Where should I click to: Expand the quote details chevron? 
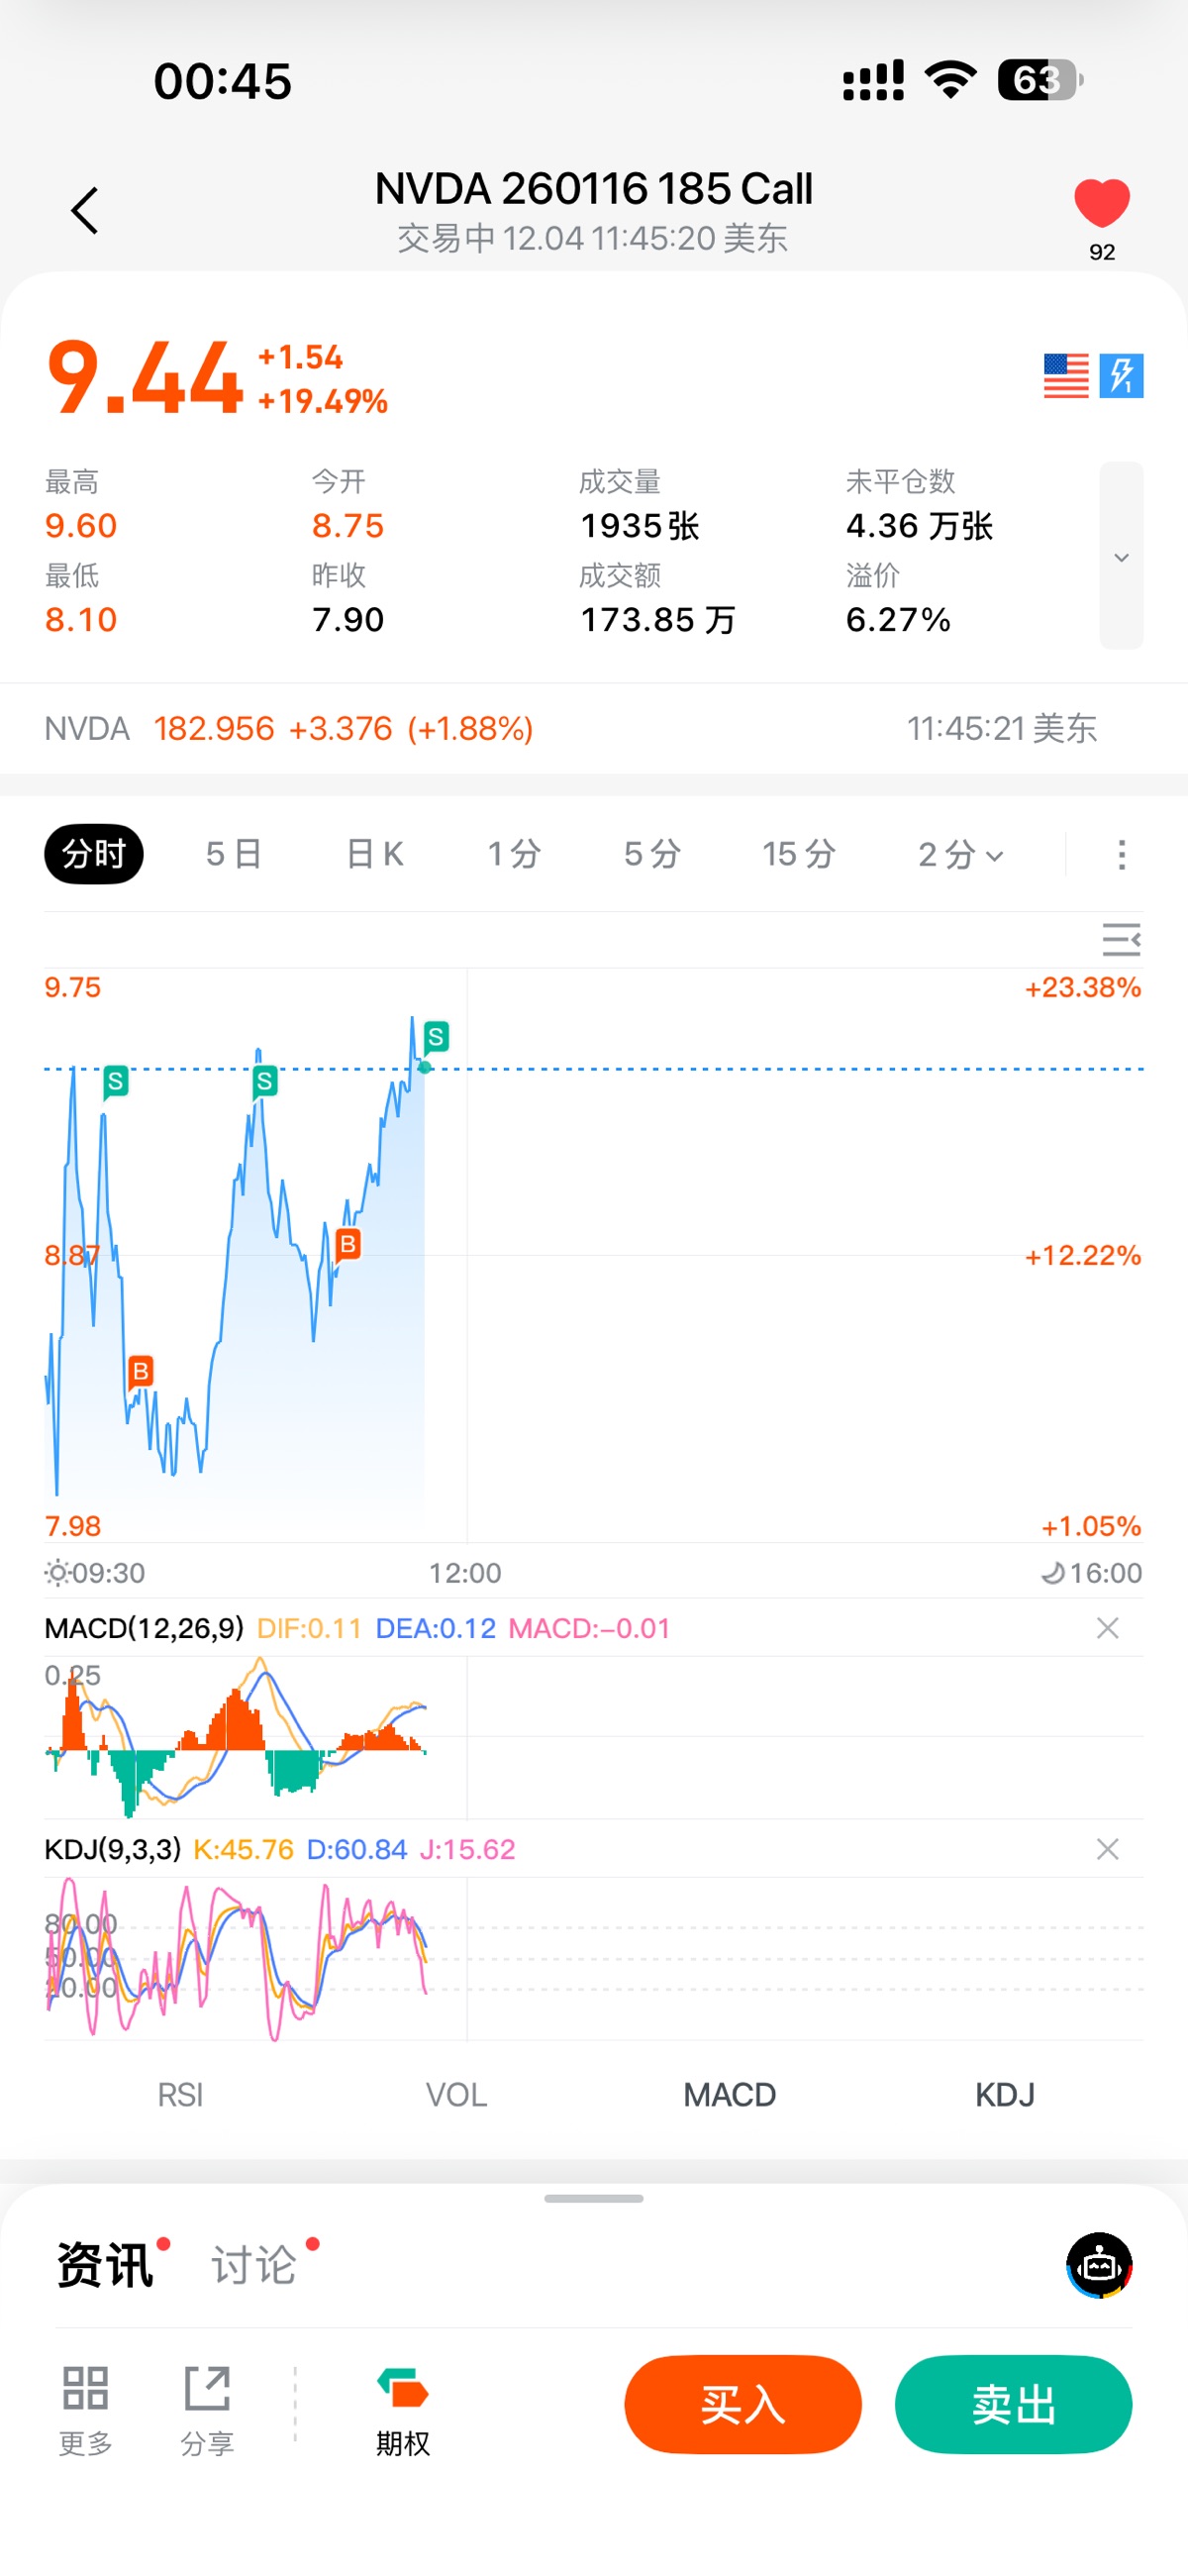pos(1121,556)
